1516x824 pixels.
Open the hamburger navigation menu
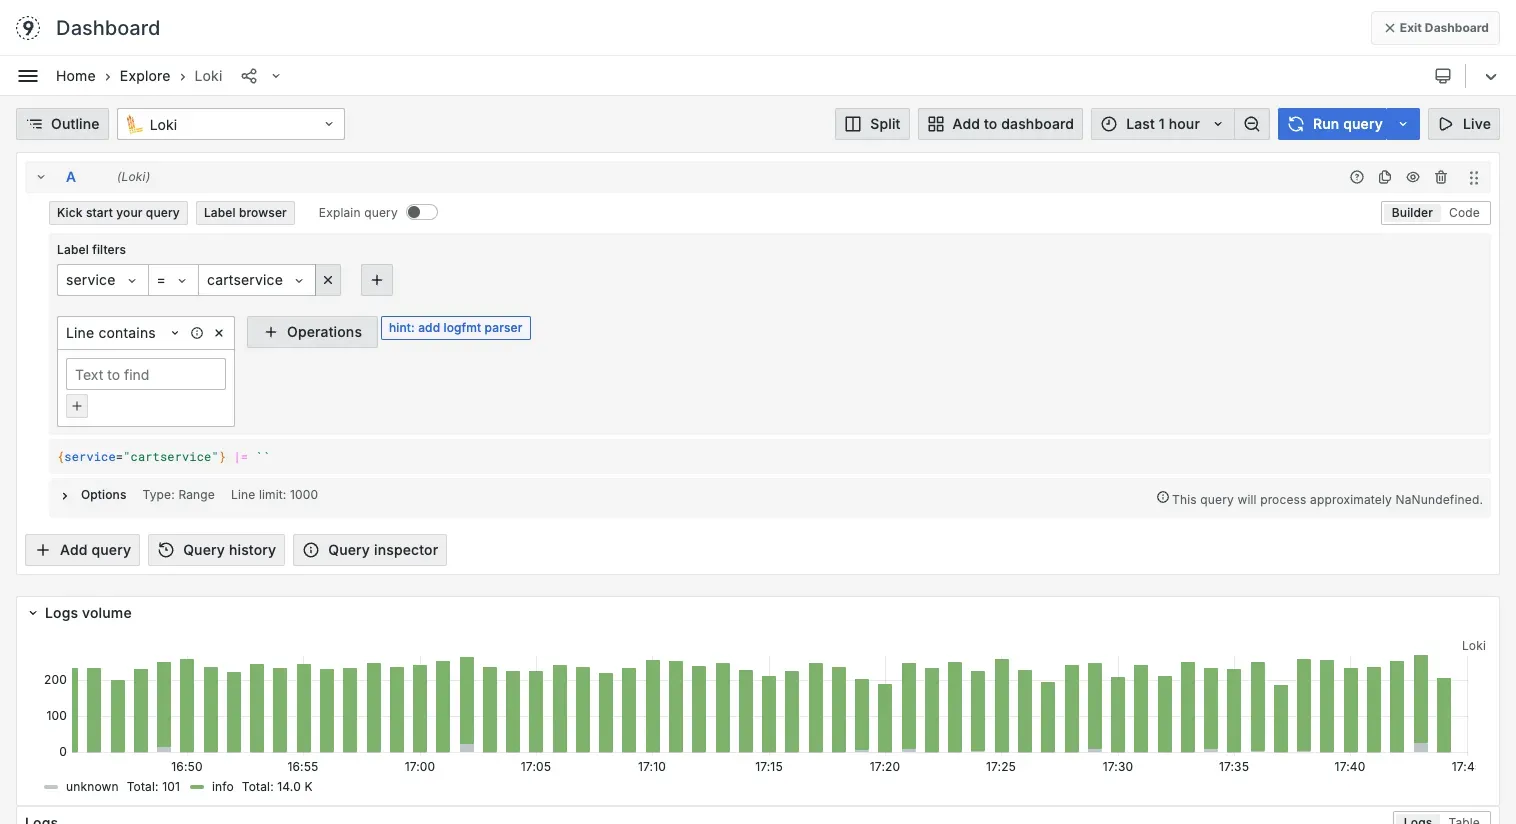(27, 75)
